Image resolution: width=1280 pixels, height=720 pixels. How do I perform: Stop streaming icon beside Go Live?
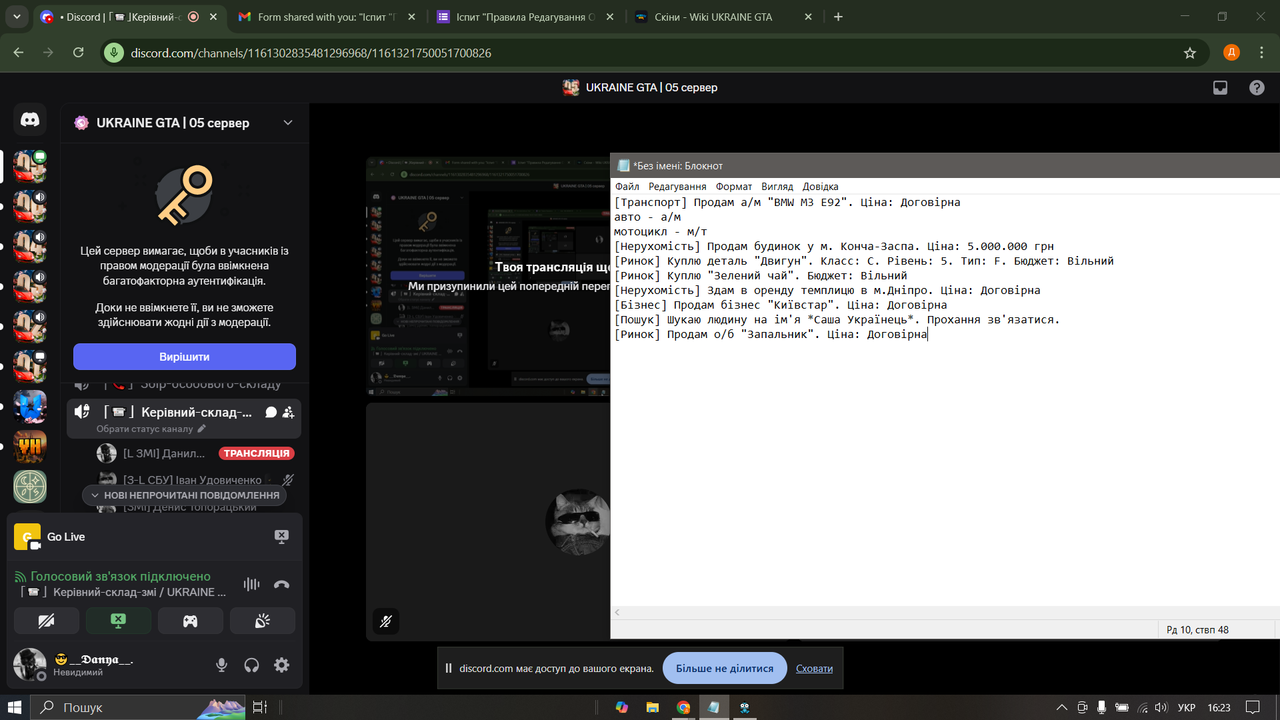pos(282,537)
